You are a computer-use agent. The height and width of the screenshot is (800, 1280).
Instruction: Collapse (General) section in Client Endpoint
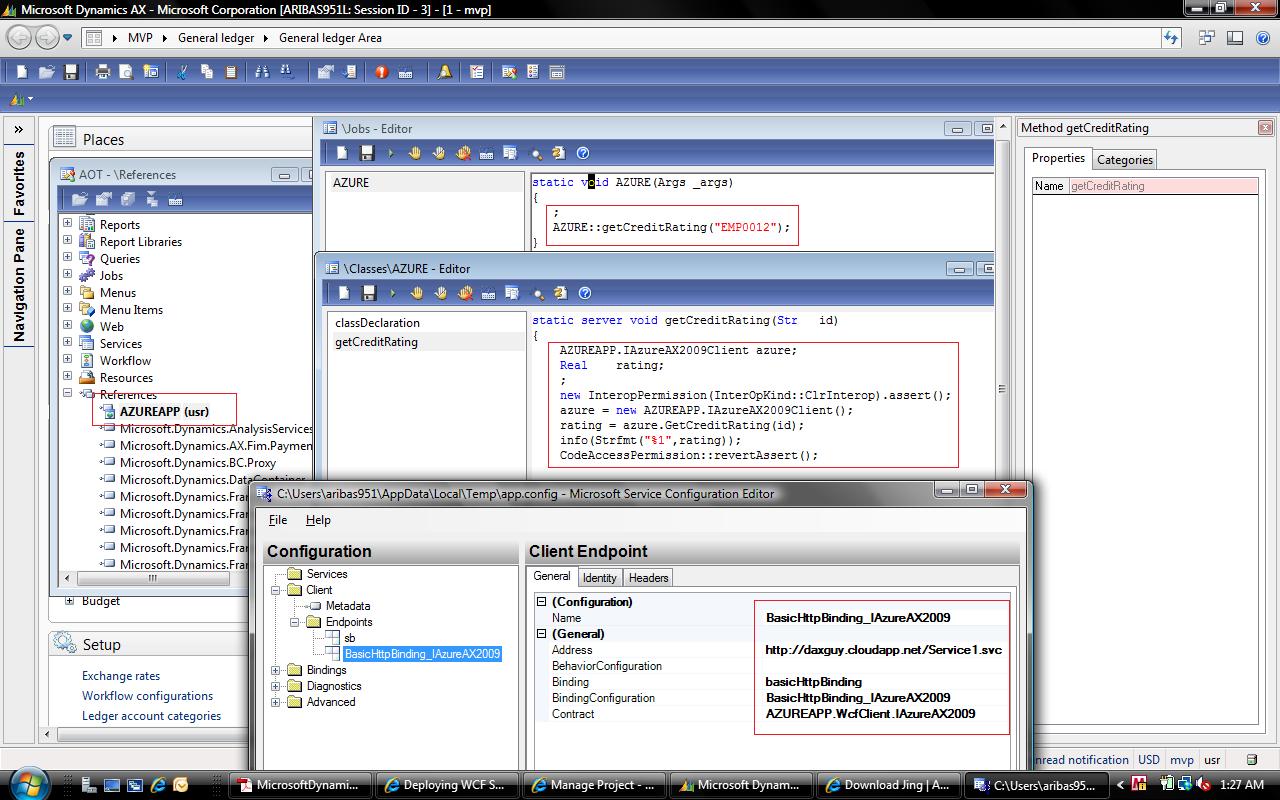tap(542, 634)
